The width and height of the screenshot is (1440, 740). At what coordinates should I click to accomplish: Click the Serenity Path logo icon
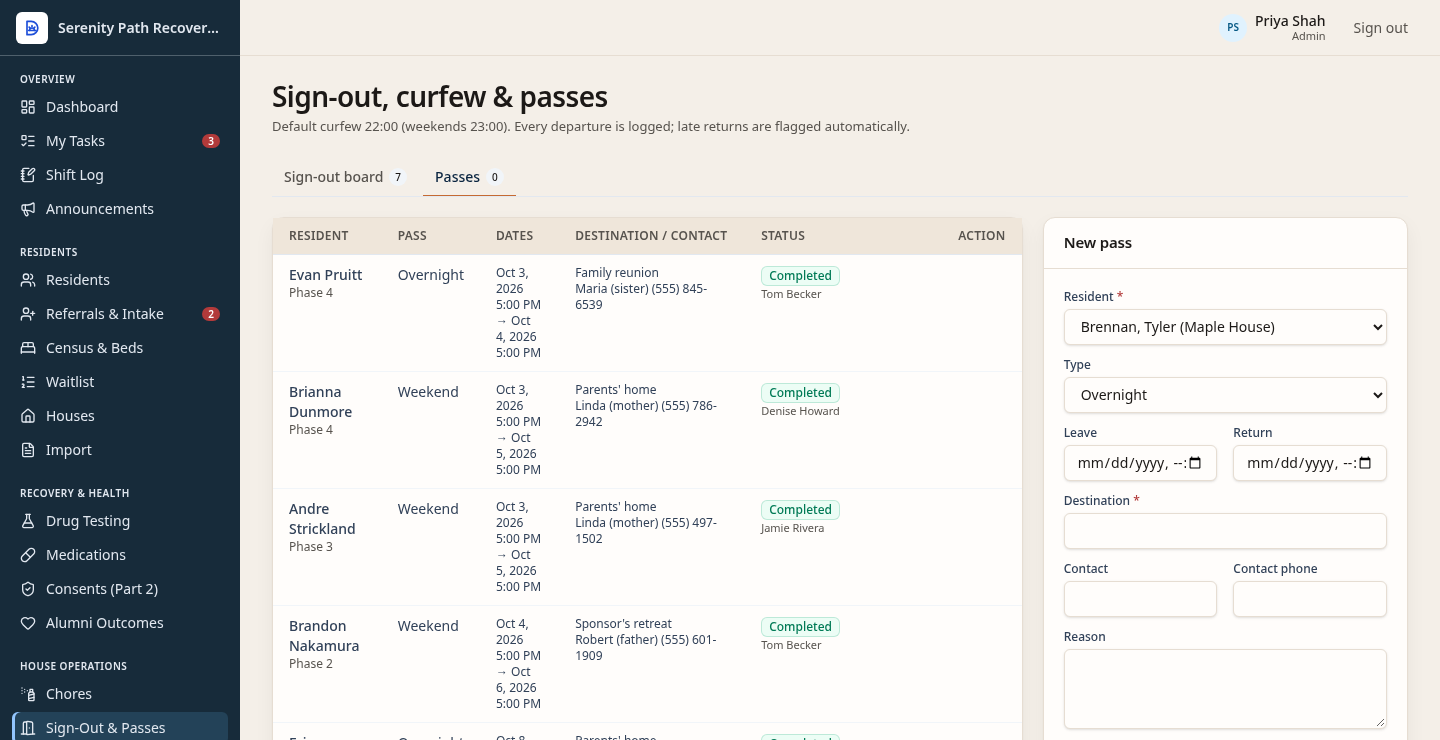tap(32, 28)
